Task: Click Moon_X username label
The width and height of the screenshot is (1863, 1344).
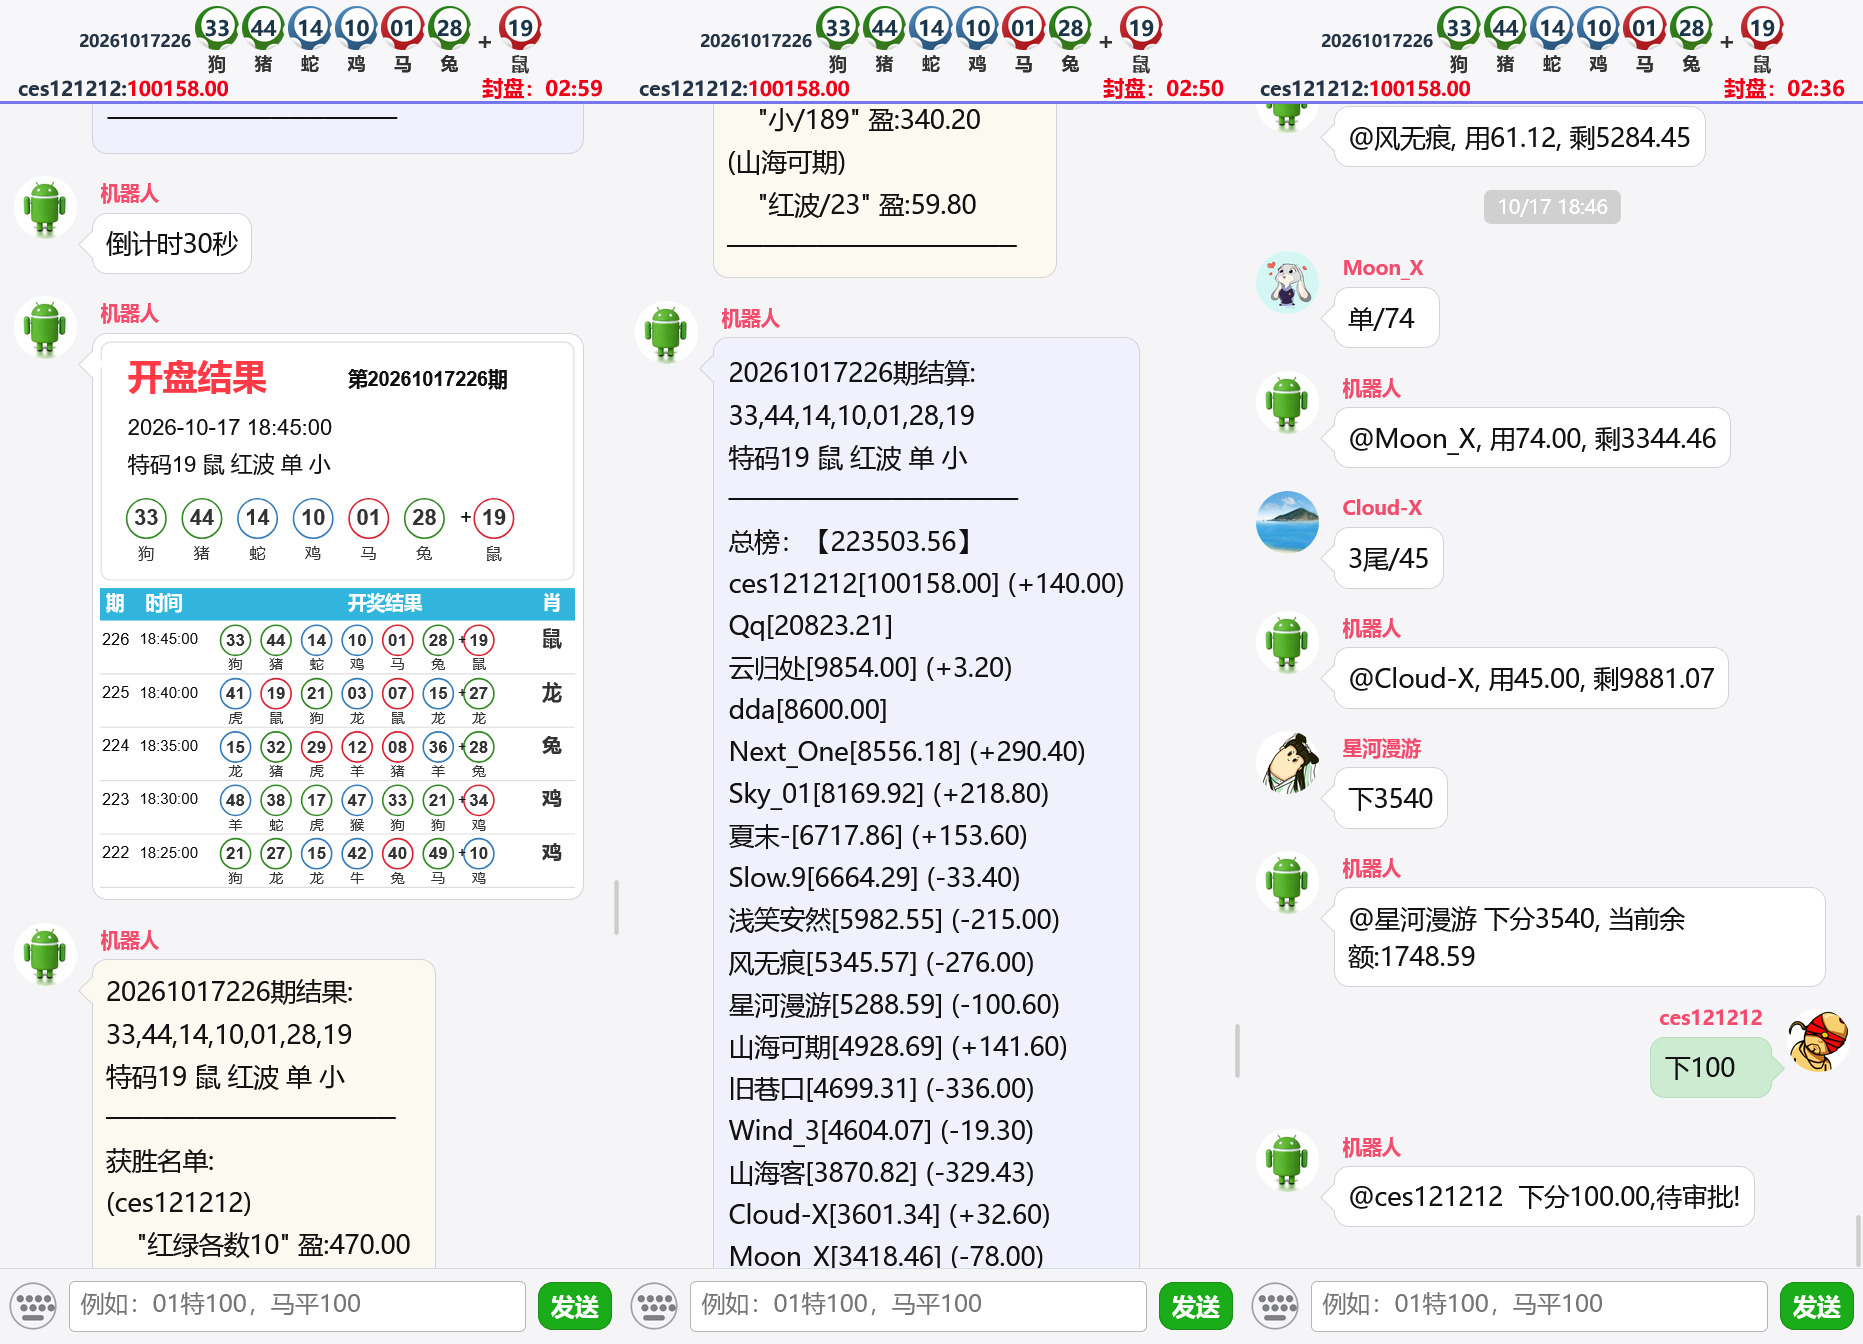Action: [1383, 268]
